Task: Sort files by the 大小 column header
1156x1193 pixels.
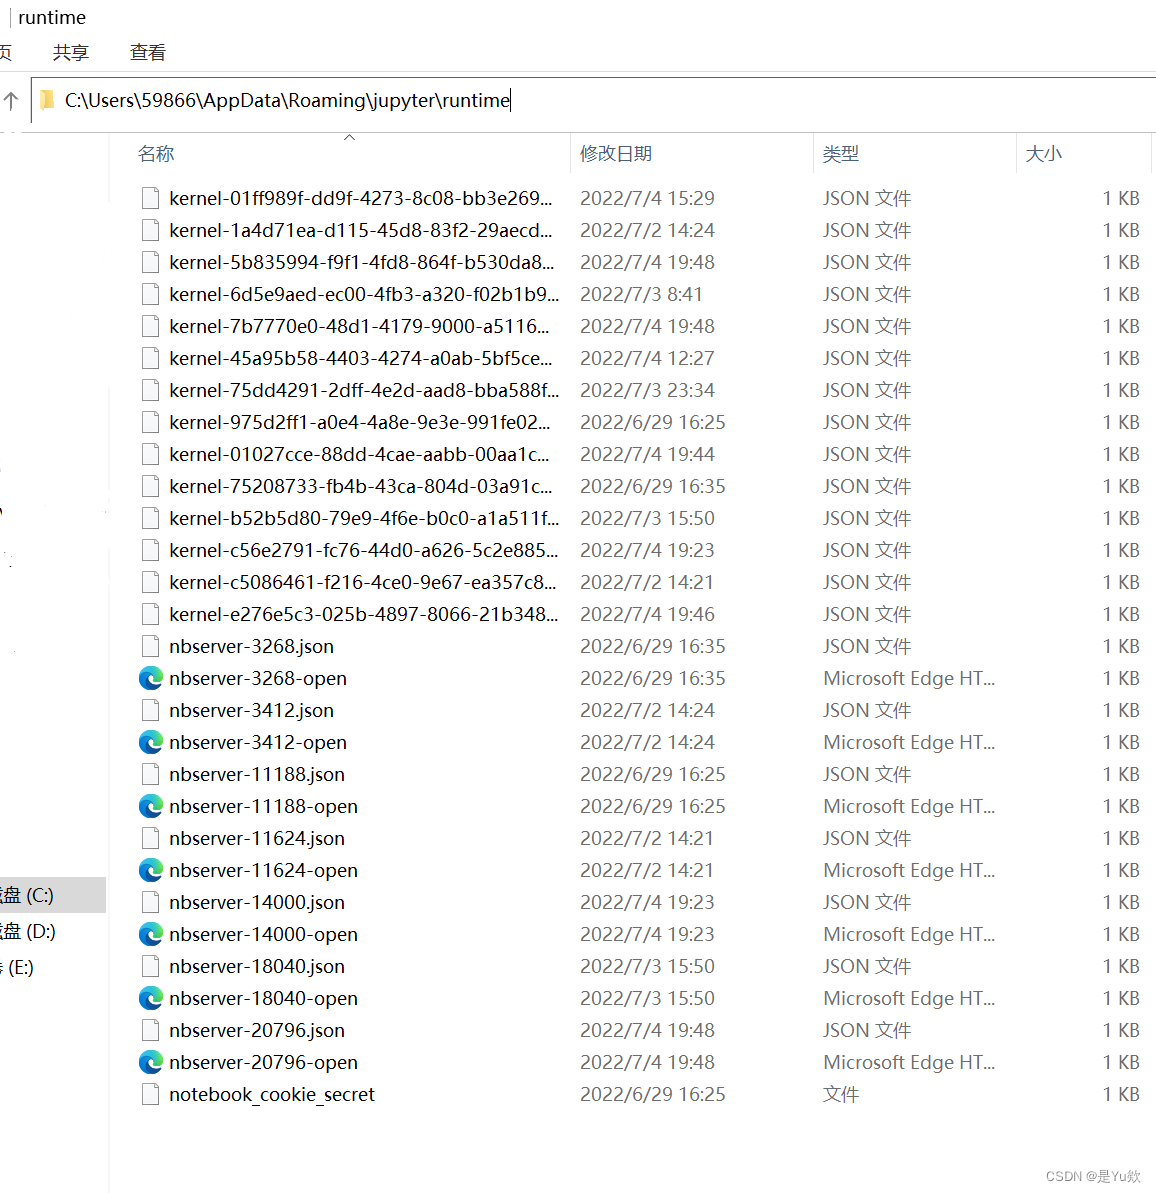Action: 1043,153
